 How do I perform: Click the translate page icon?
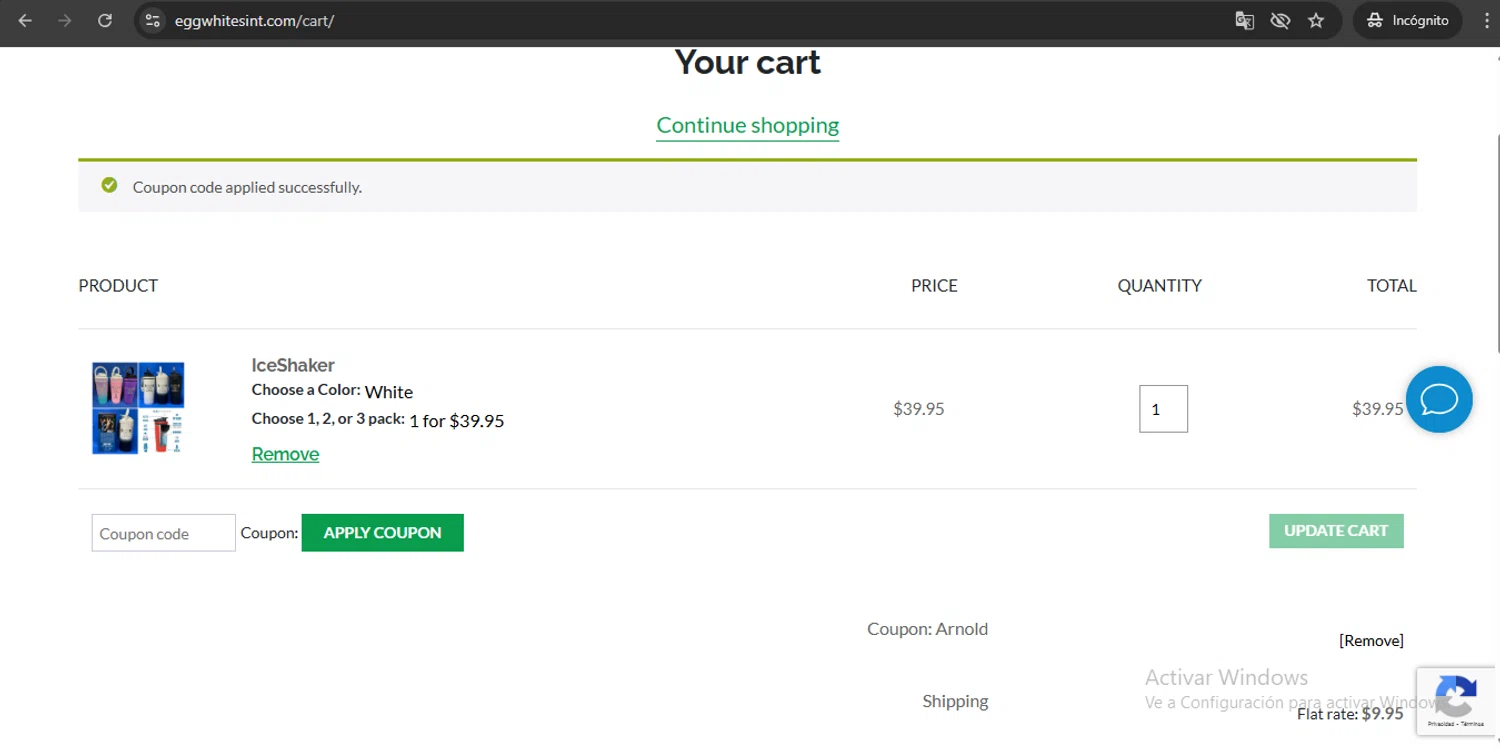[1244, 20]
